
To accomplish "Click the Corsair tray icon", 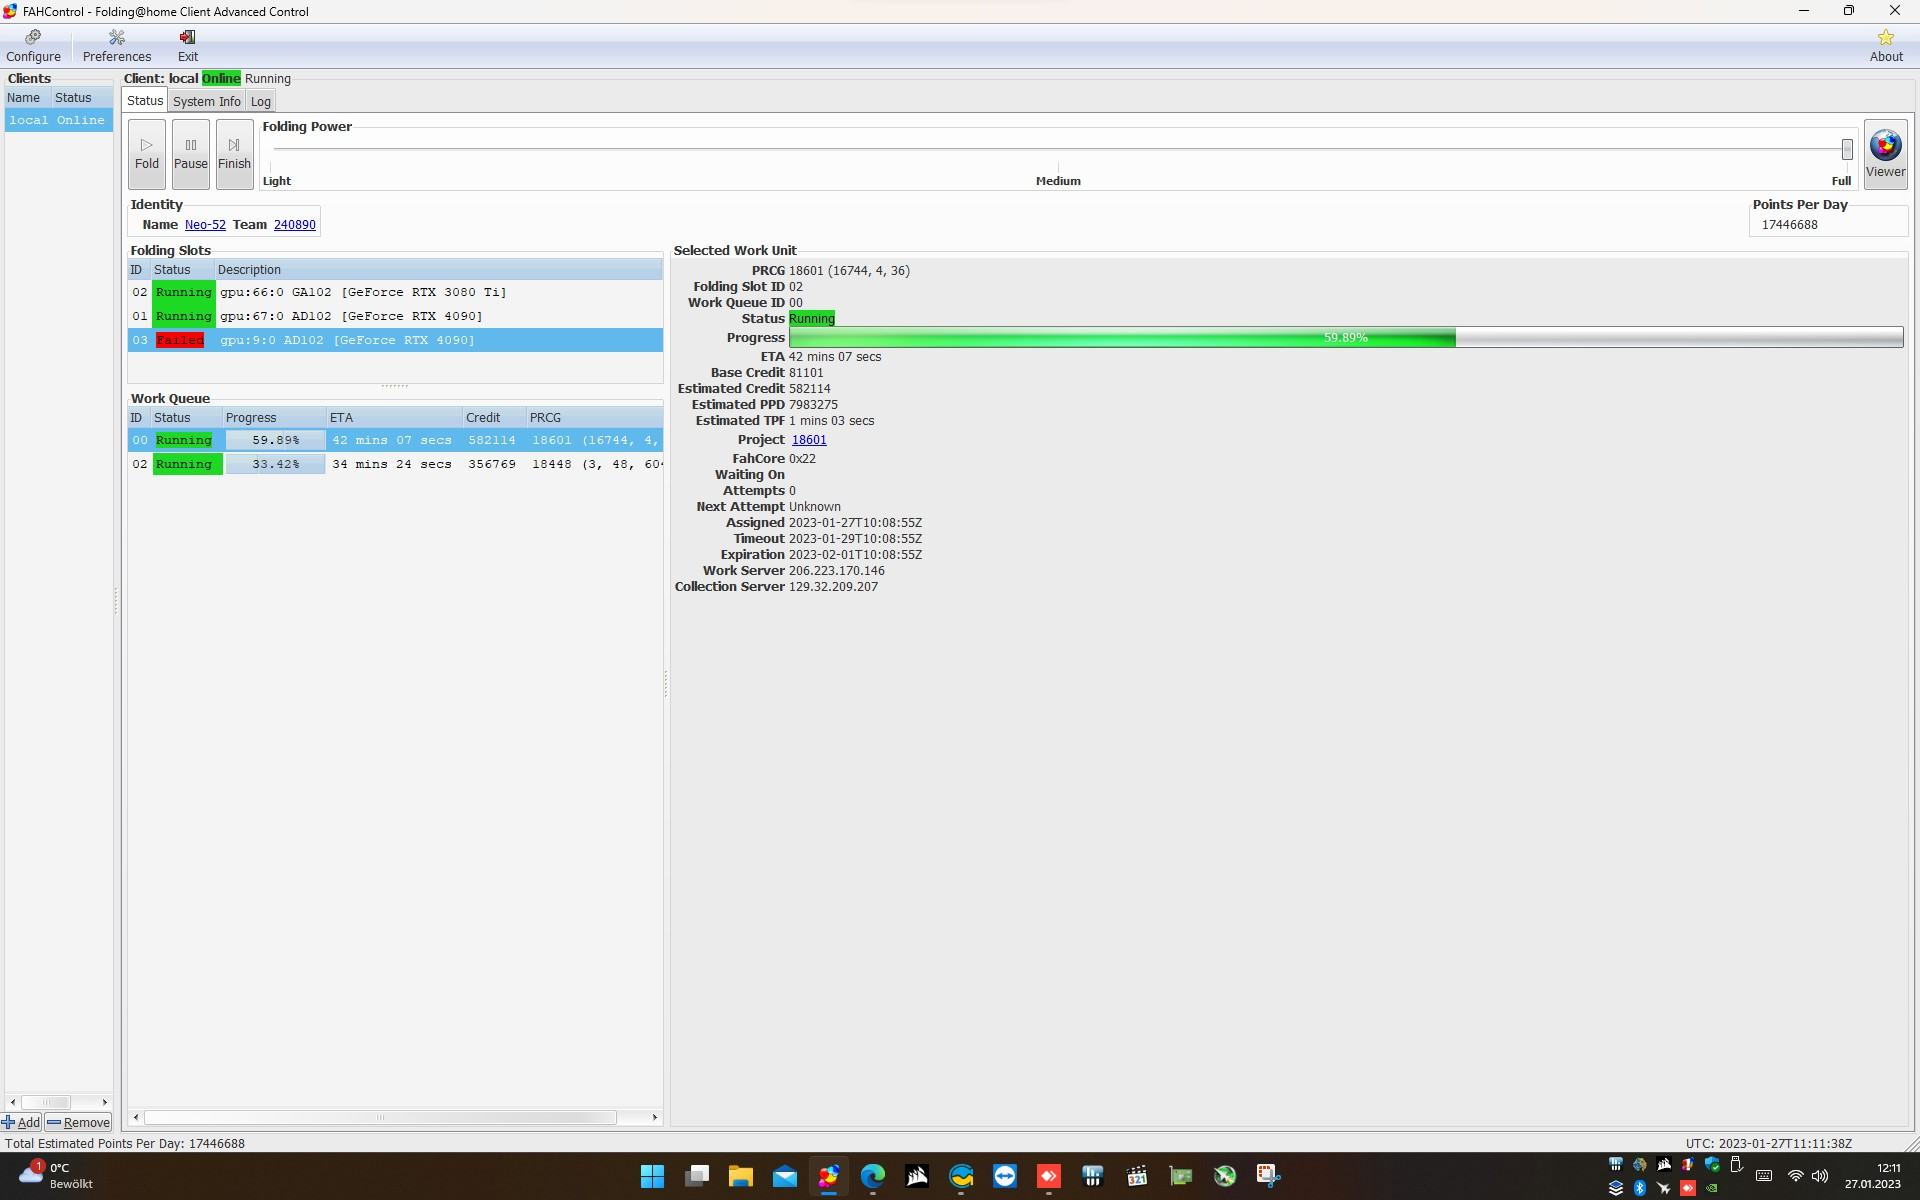I will pyautogui.click(x=1664, y=1164).
